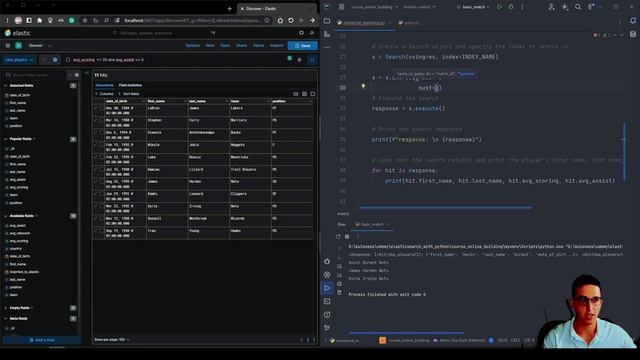640x360 pixels.
Task: Click the horizontal scrollbar under code editor
Action: pos(445,207)
